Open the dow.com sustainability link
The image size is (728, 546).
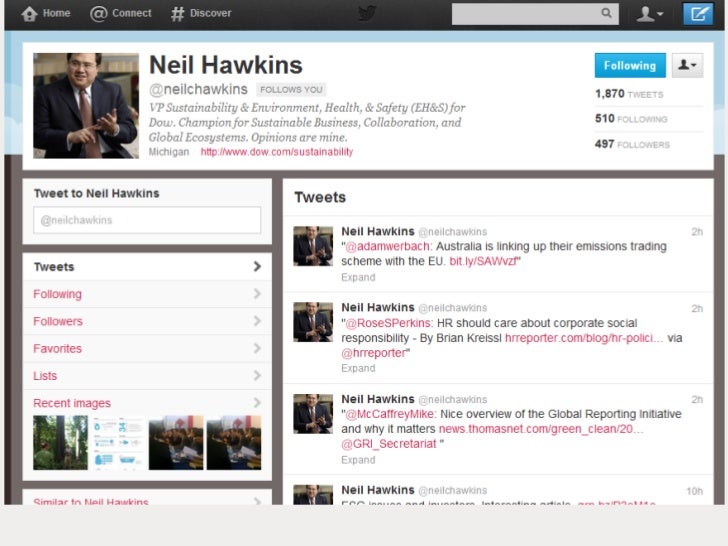tap(277, 152)
